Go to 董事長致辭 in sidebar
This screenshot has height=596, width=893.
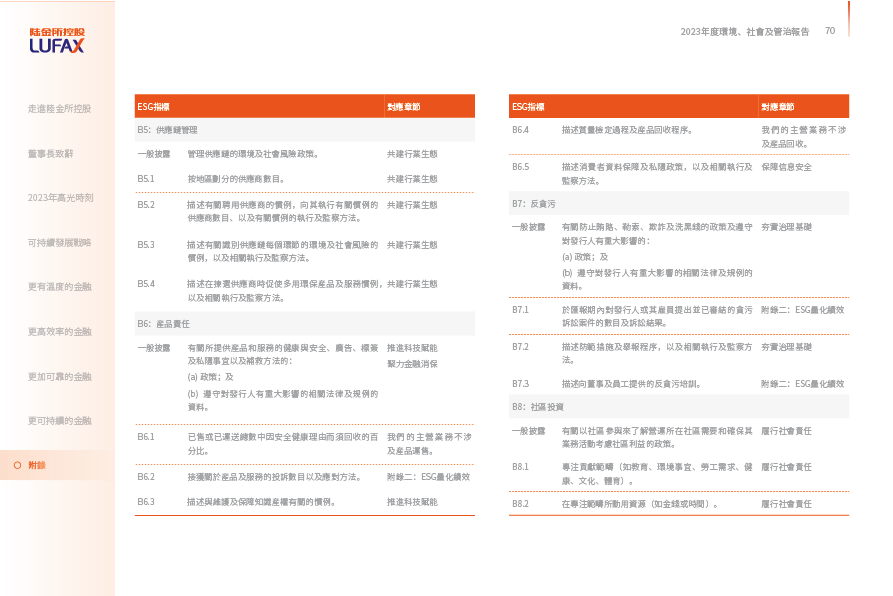pos(50,153)
